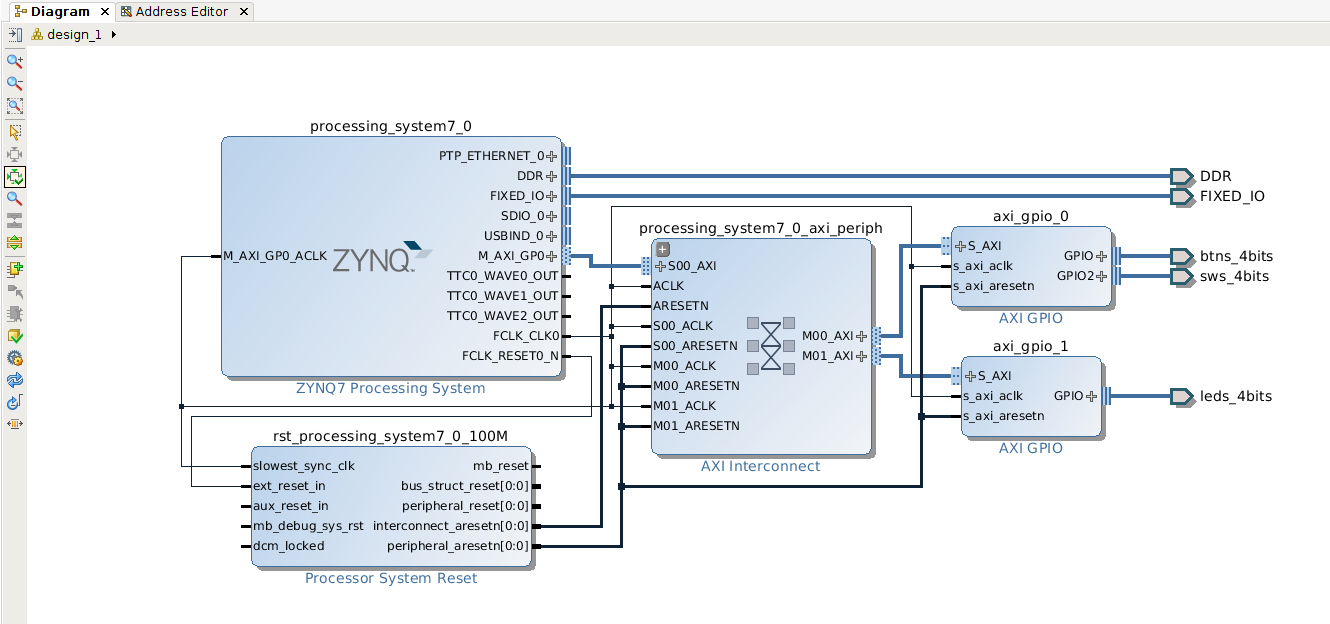
Task: Click the peripheral_aresetn[0:0] pin label
Action: pyautogui.click(x=458, y=546)
